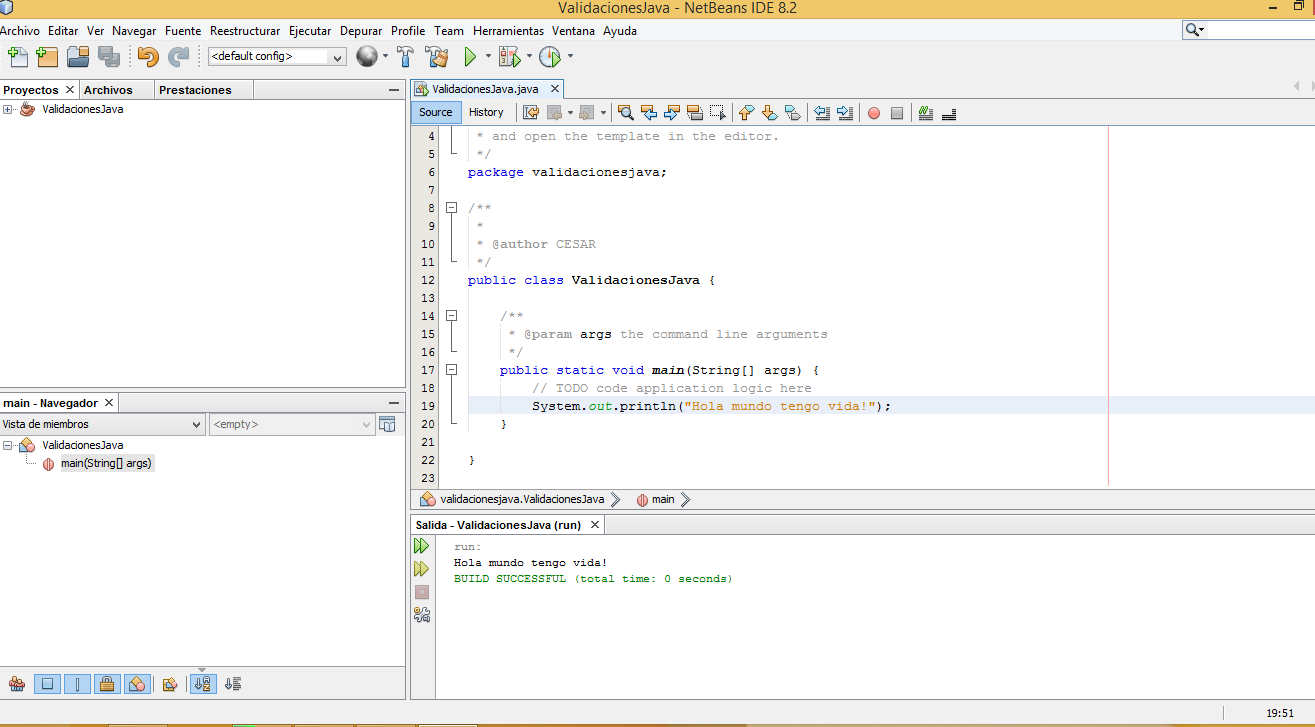Click the Save All icon
1315x727 pixels.
[108, 57]
